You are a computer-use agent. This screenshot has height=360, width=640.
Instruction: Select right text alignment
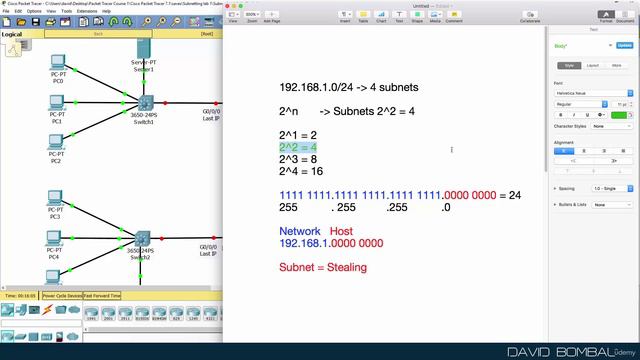click(604, 151)
